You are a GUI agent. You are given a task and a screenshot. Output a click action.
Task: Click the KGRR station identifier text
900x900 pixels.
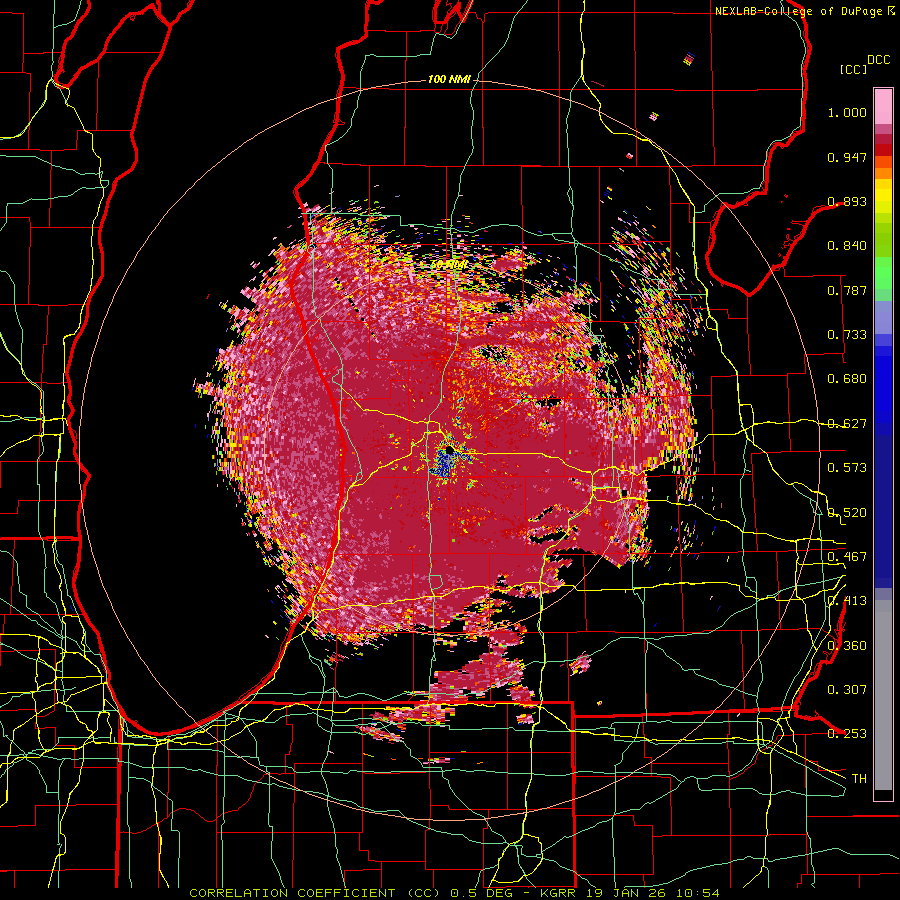558,893
